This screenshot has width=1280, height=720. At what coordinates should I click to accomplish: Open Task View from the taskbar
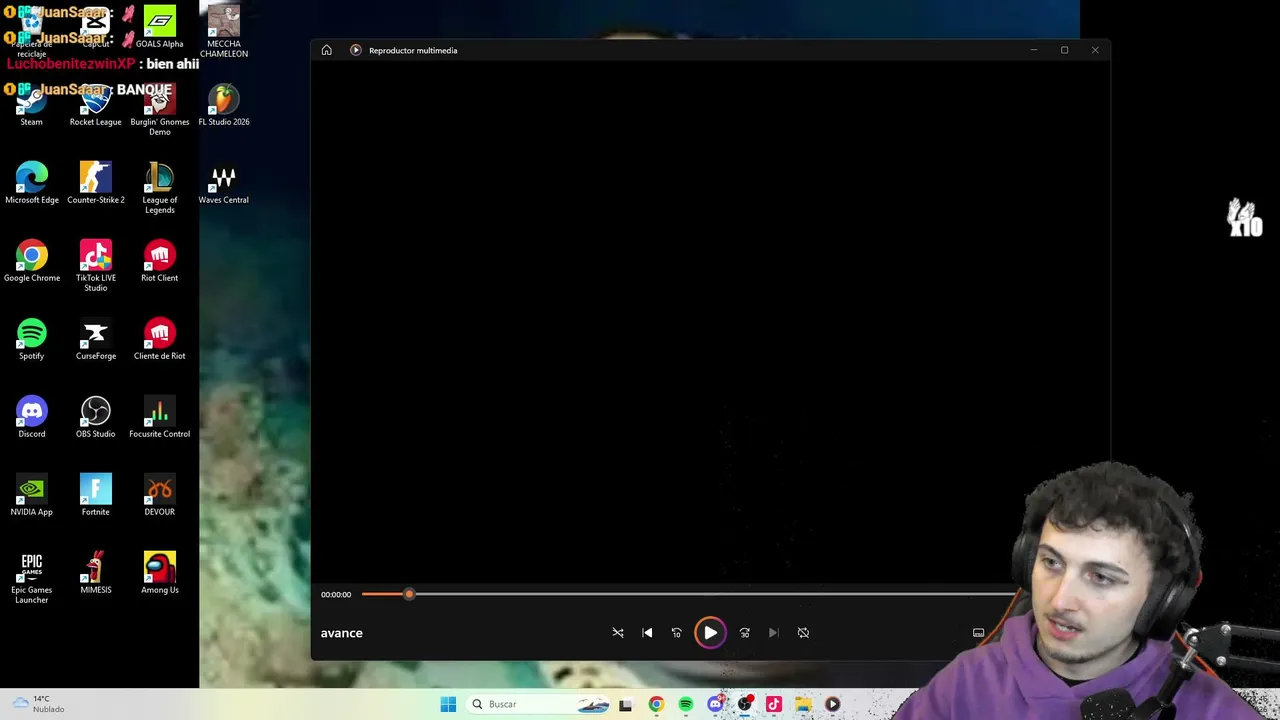(x=626, y=704)
